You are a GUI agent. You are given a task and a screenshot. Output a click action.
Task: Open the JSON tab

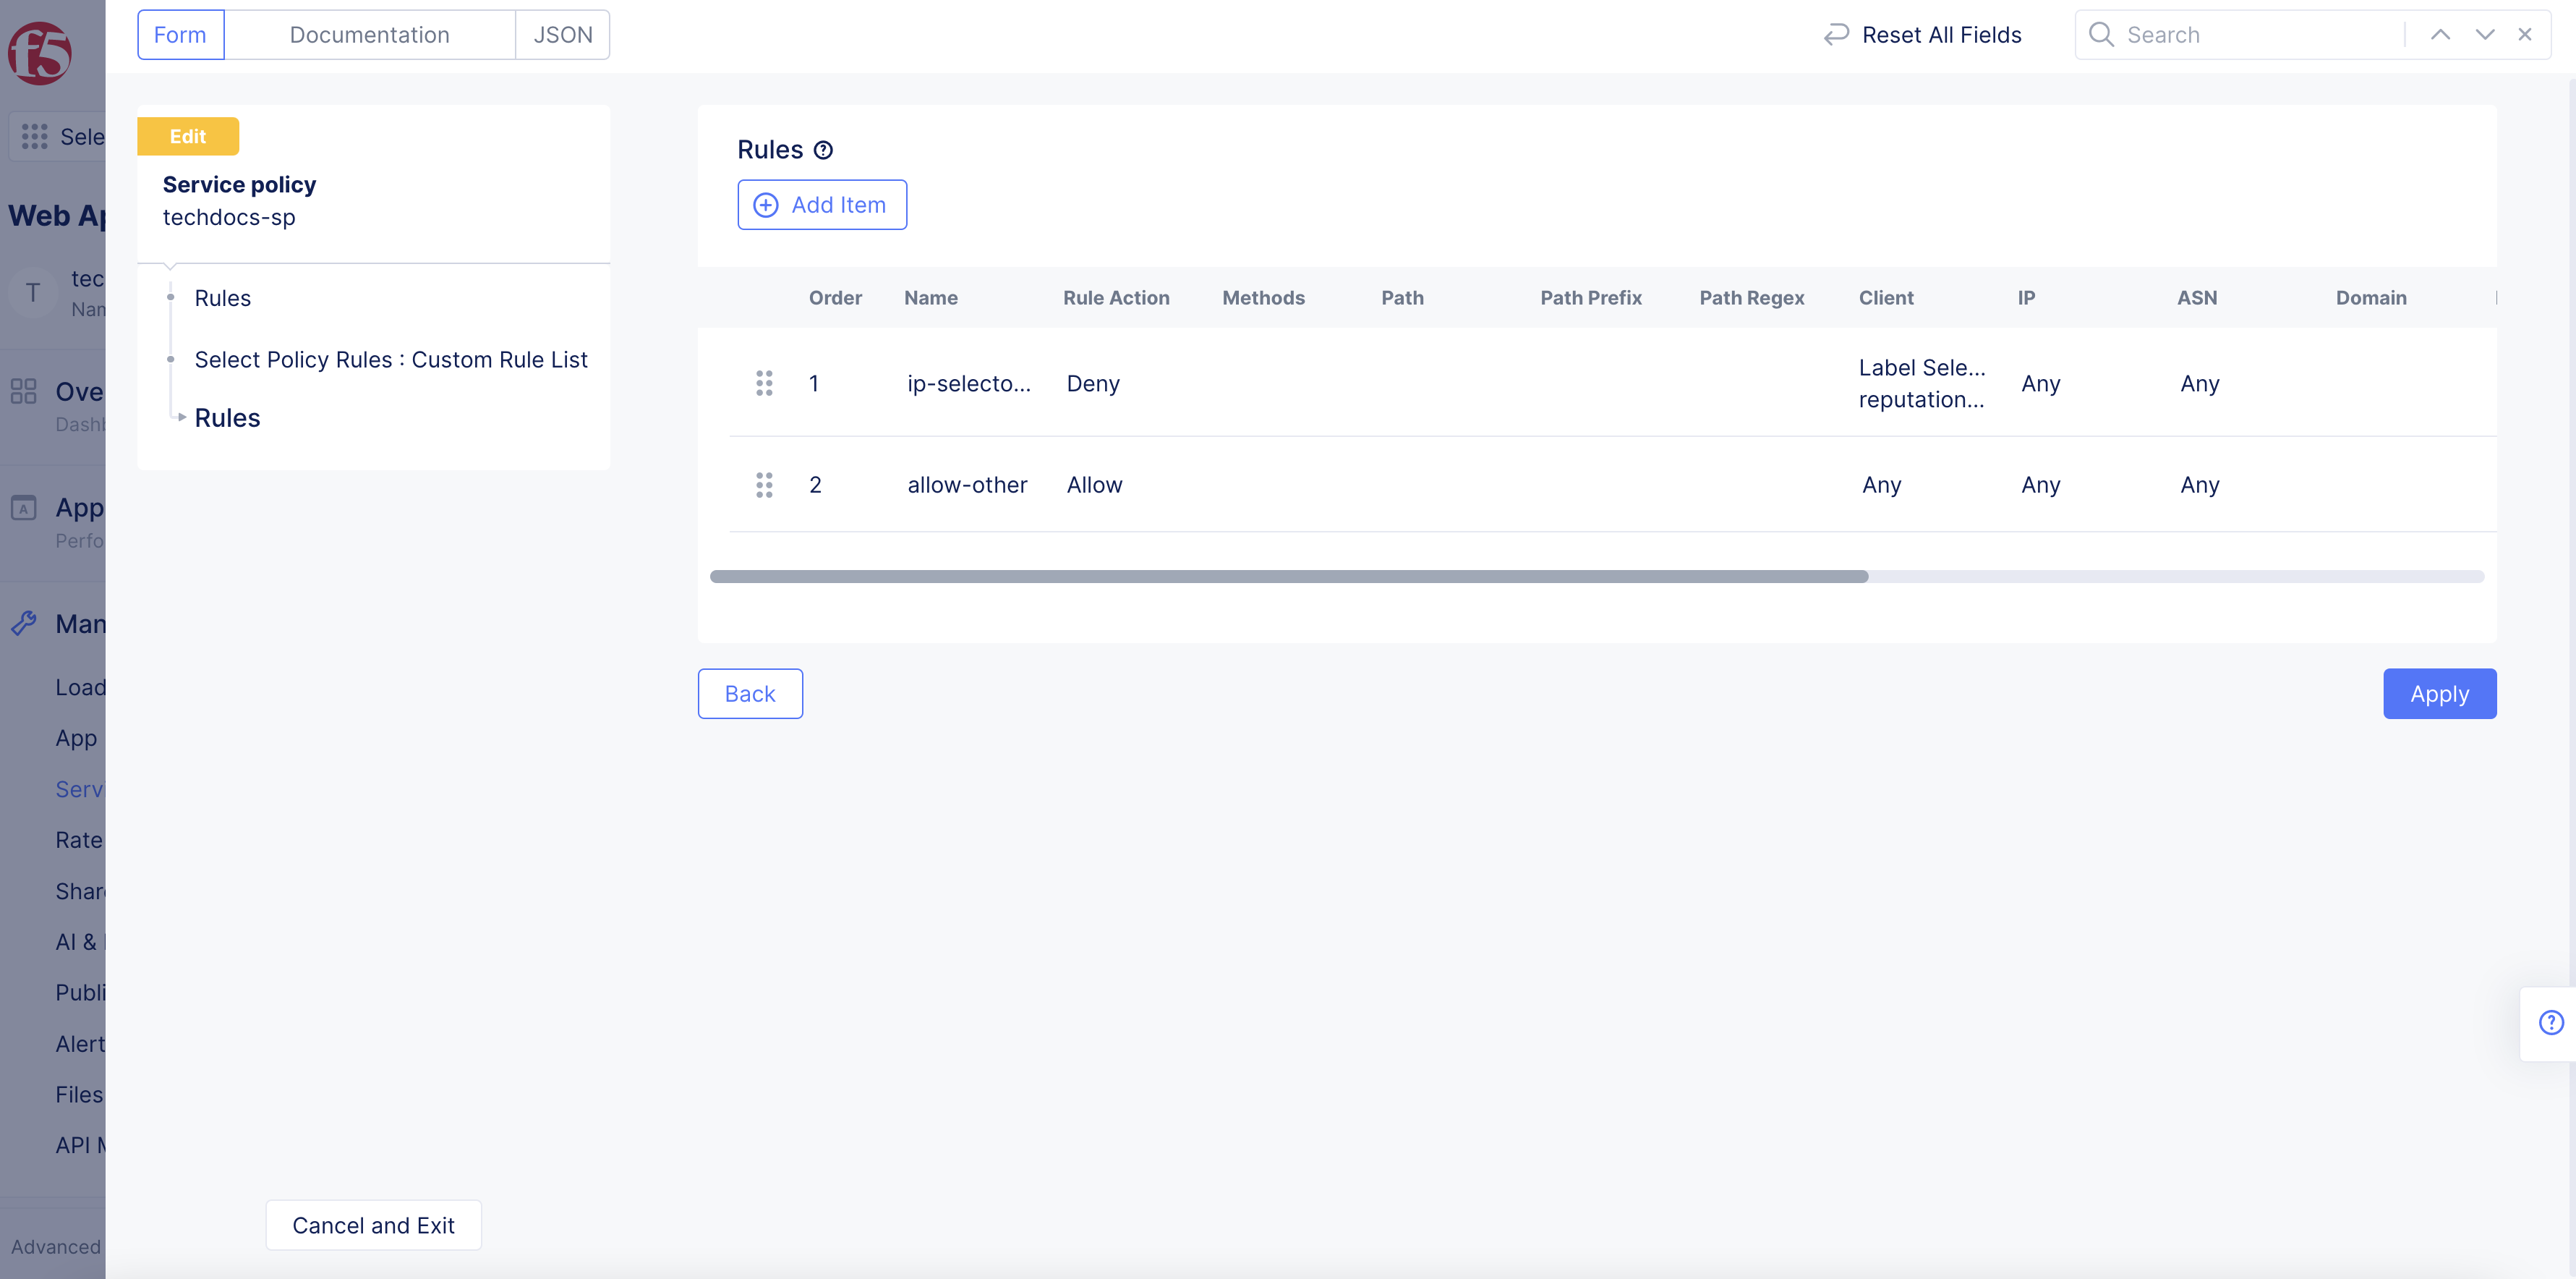(x=562, y=34)
